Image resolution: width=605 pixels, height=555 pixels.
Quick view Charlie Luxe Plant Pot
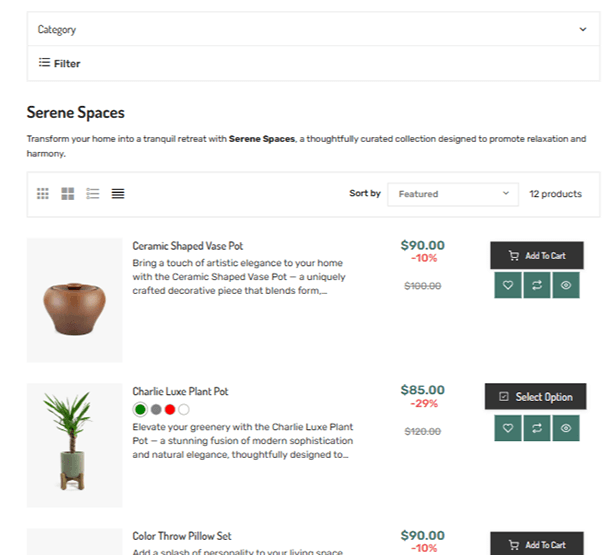point(566,428)
